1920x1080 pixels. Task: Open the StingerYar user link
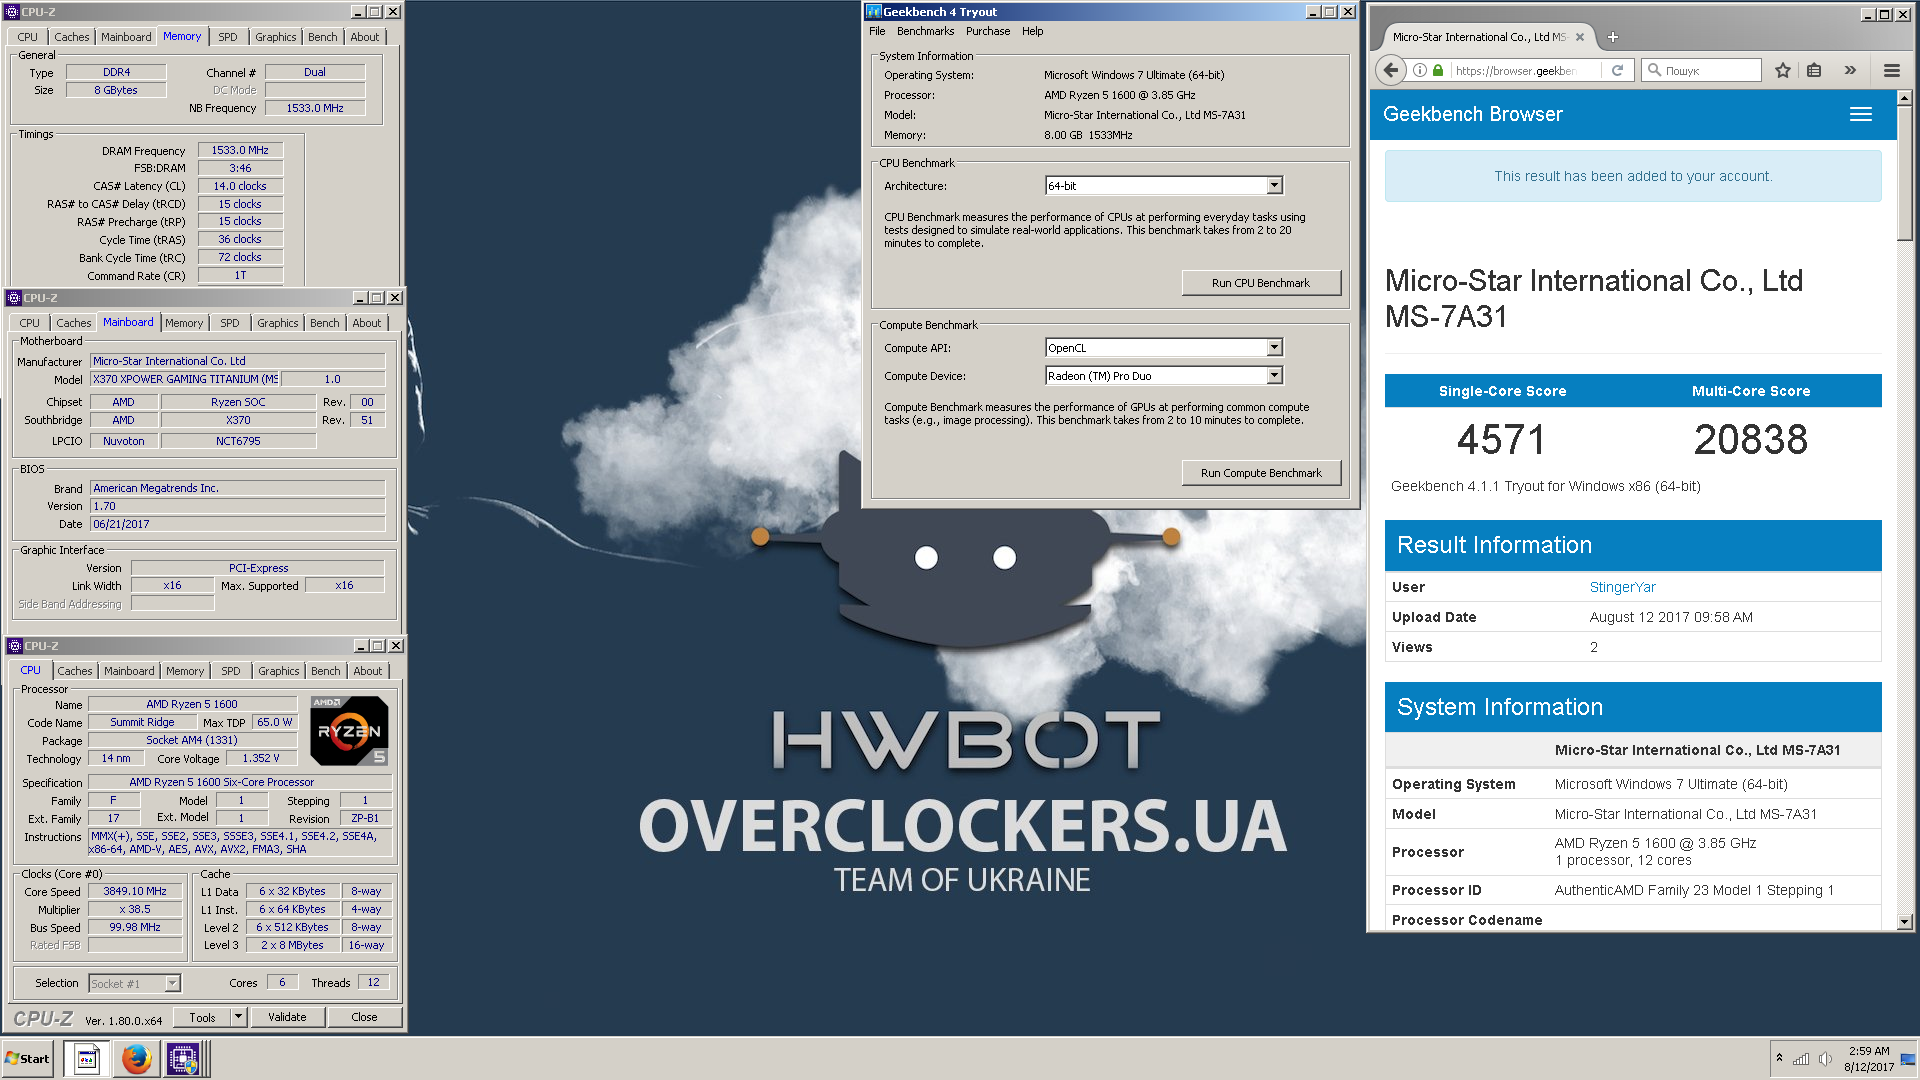point(1622,587)
